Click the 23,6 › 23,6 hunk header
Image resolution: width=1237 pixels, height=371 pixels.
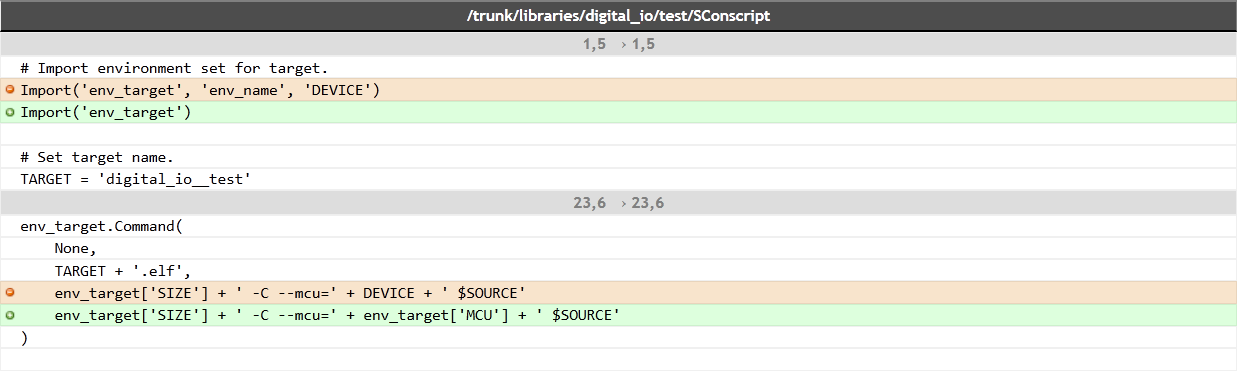[x=618, y=203]
